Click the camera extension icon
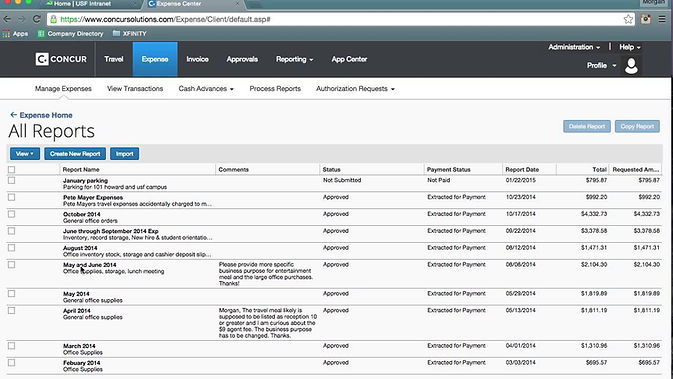The image size is (673, 379). [646, 19]
